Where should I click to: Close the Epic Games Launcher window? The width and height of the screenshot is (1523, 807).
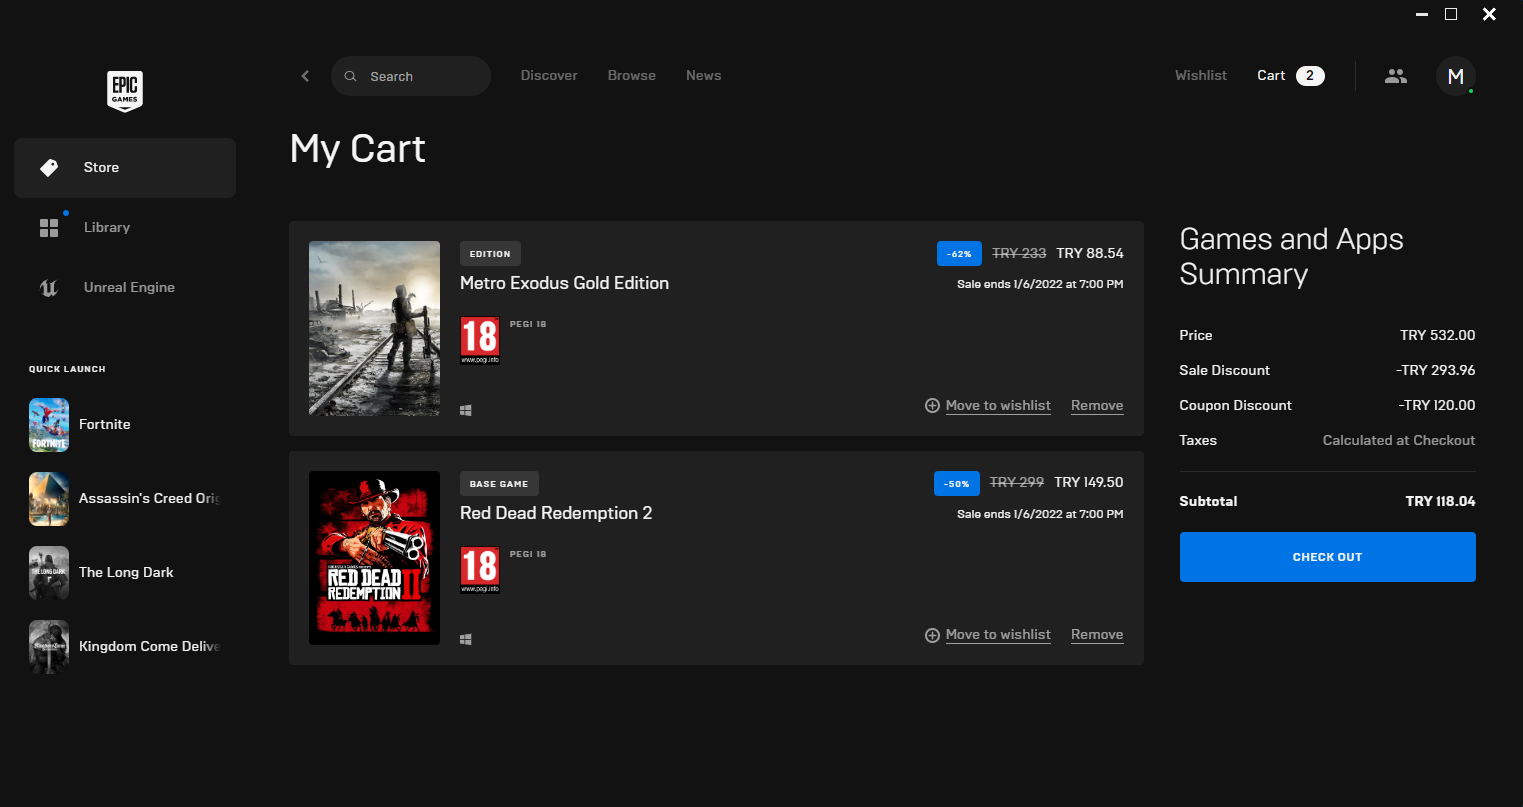[1489, 15]
